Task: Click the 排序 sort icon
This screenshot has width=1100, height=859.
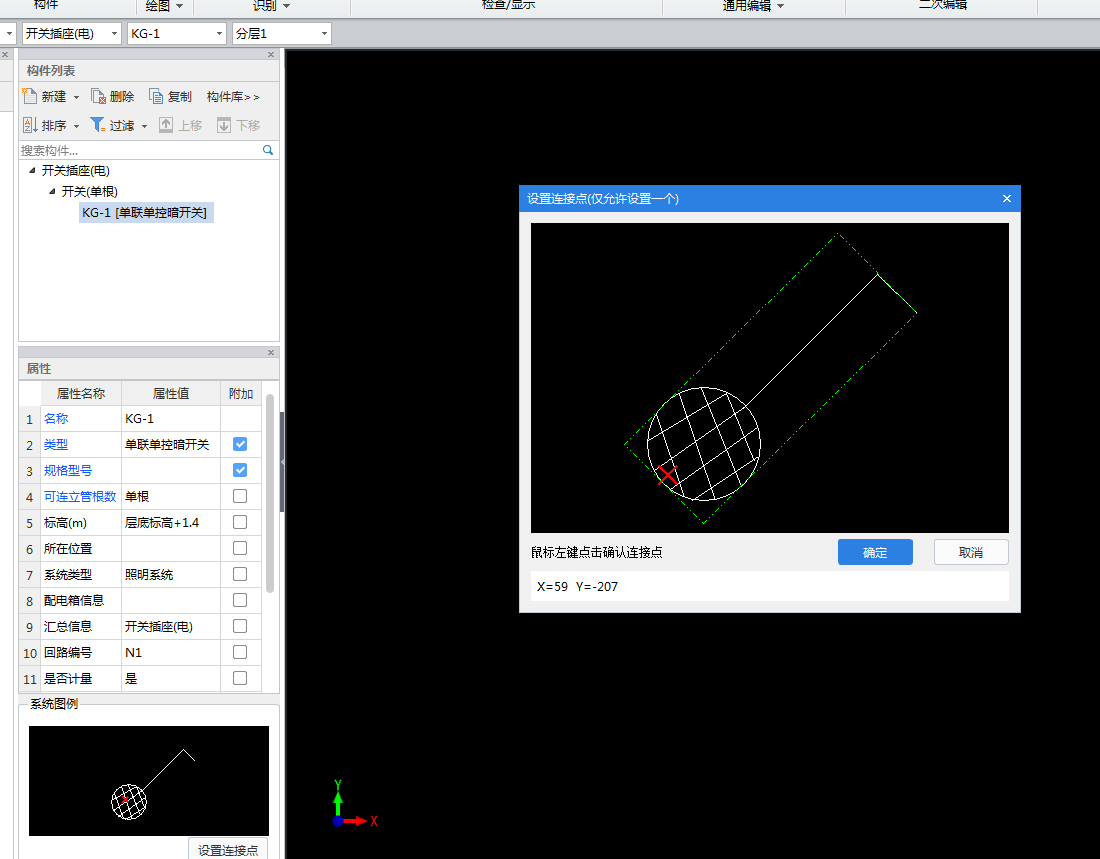Action: click(x=30, y=125)
